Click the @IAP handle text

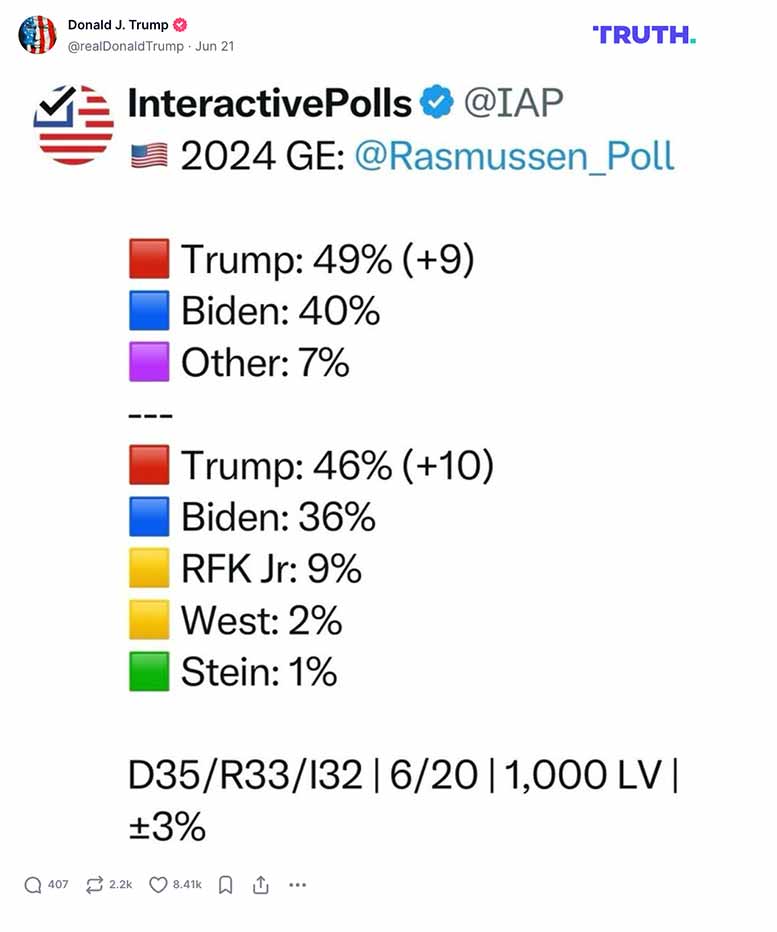click(x=518, y=100)
